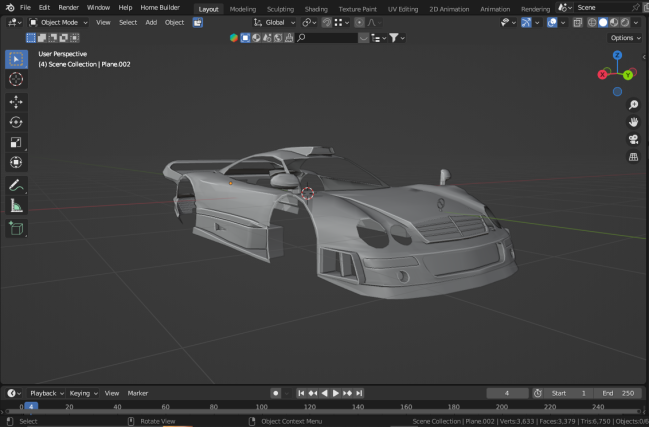
Task: Click the current frame field showing 4
Action: pos(507,393)
